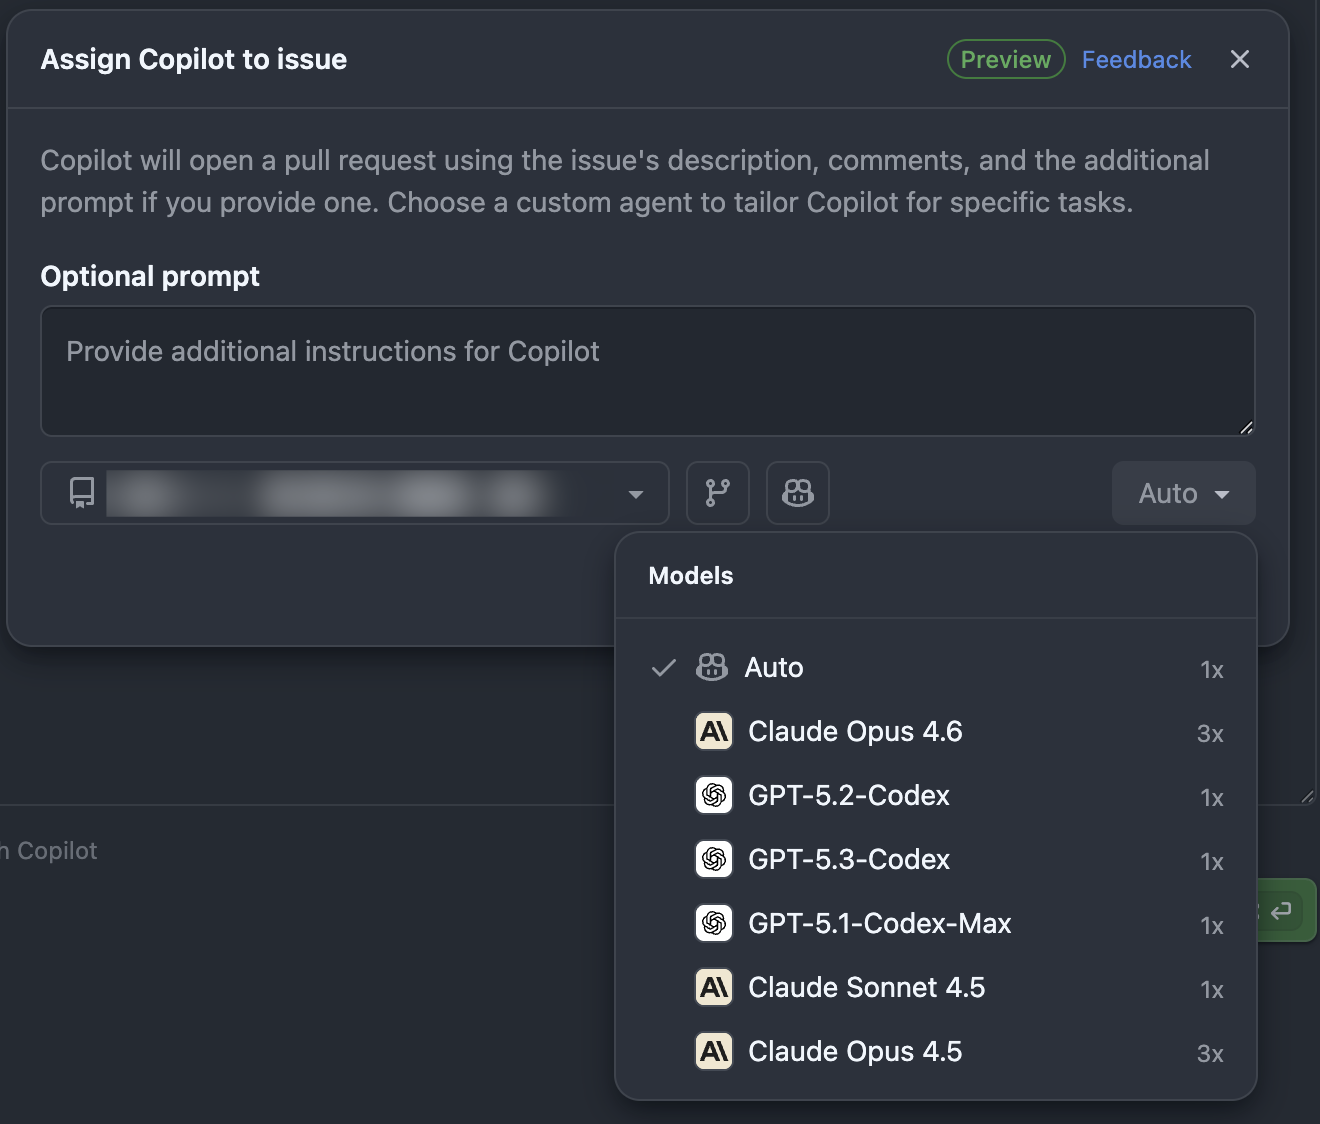Click the branch selector icon button
Screen dimensions: 1320x1124
[717, 493]
